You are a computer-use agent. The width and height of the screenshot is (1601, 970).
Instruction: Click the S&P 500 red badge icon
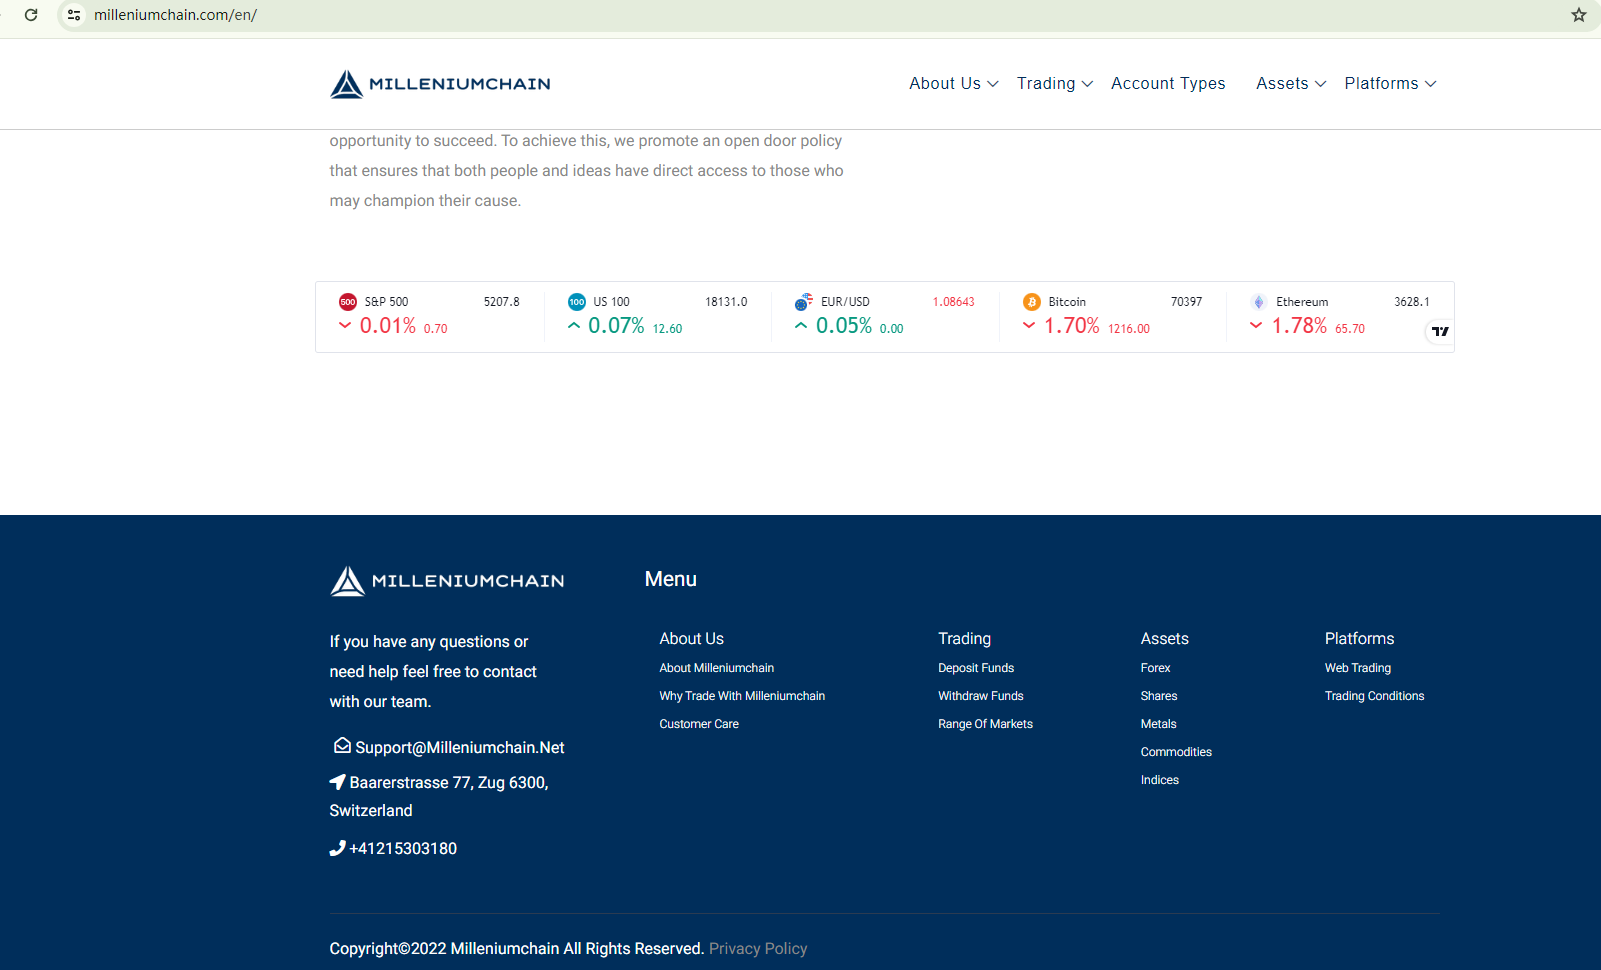coord(348,302)
